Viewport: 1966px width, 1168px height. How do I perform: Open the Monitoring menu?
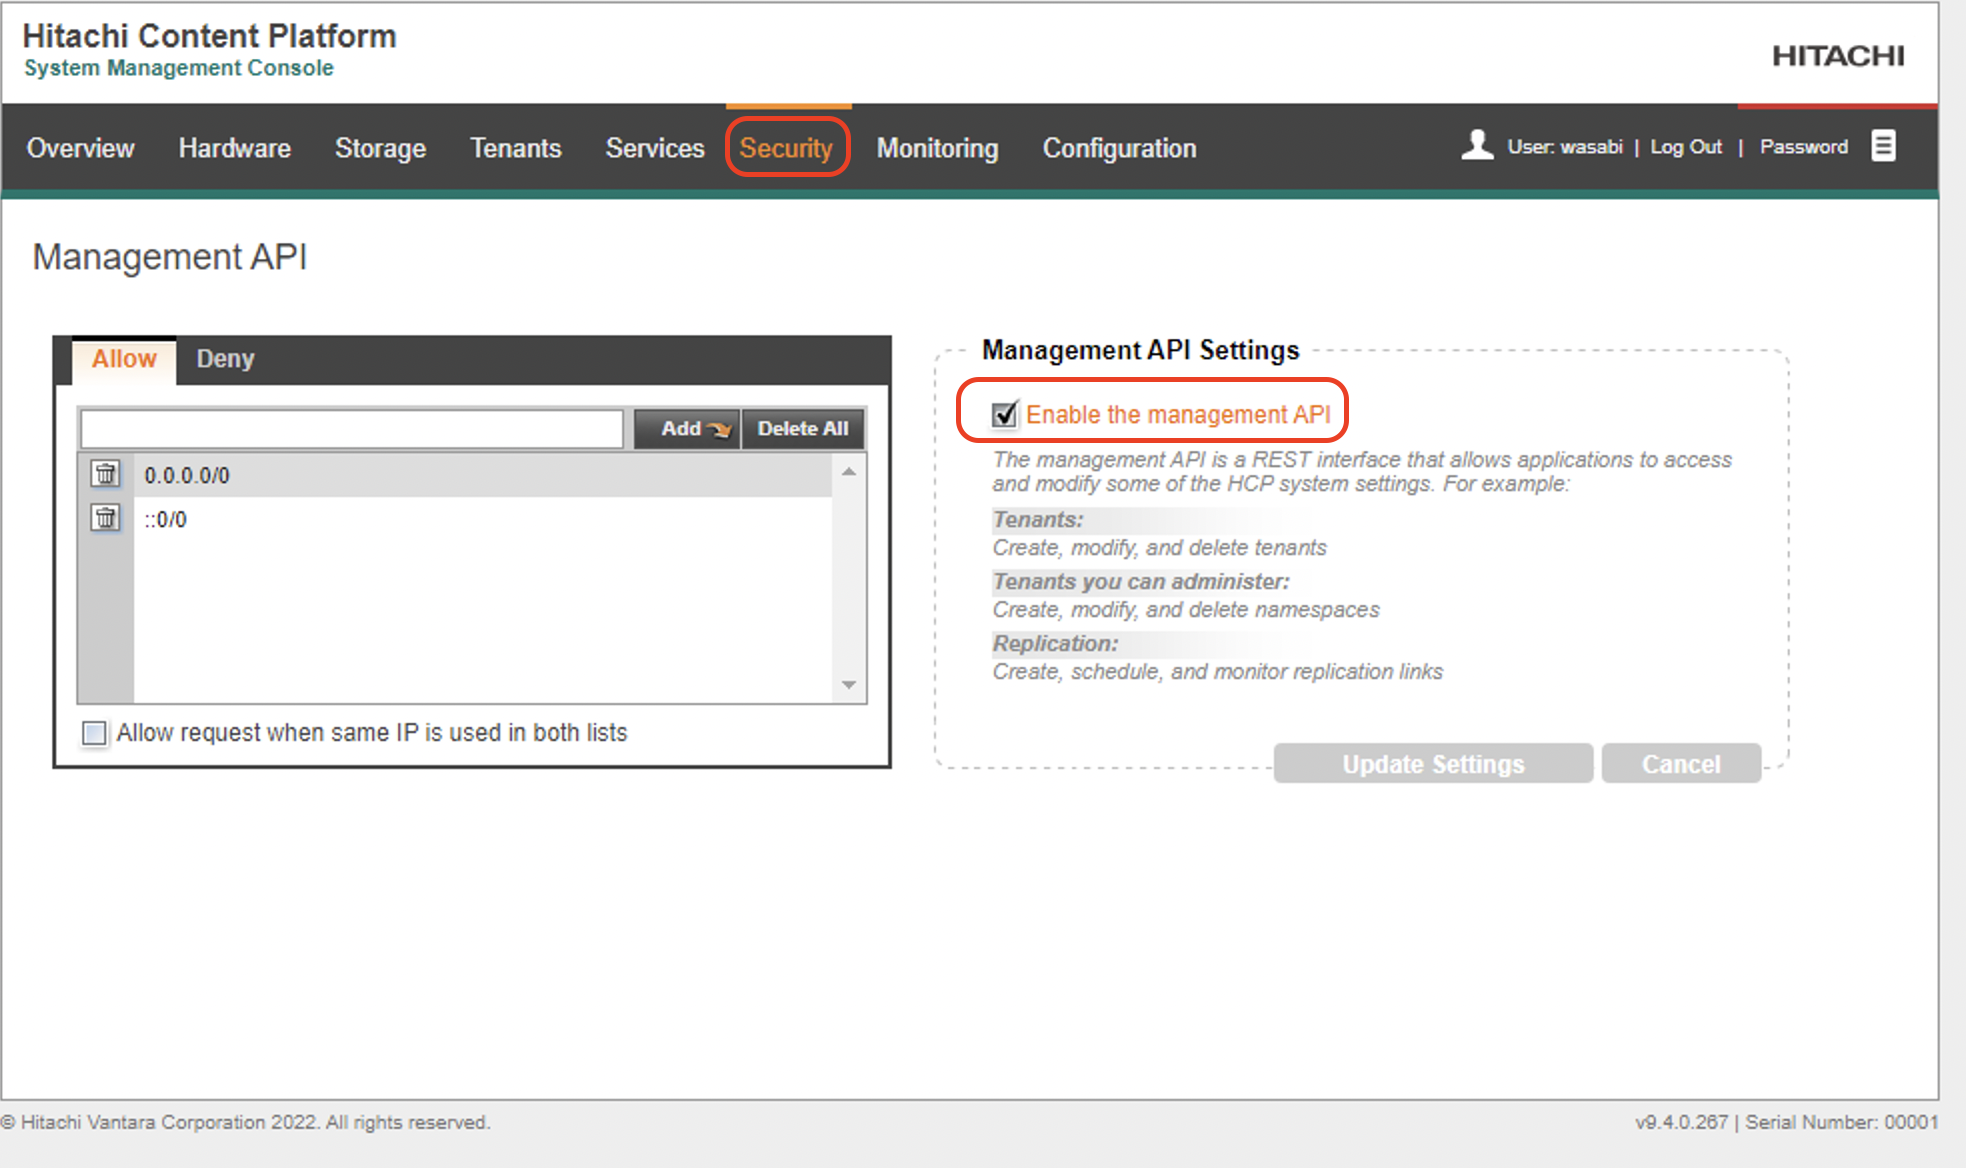[x=937, y=148]
